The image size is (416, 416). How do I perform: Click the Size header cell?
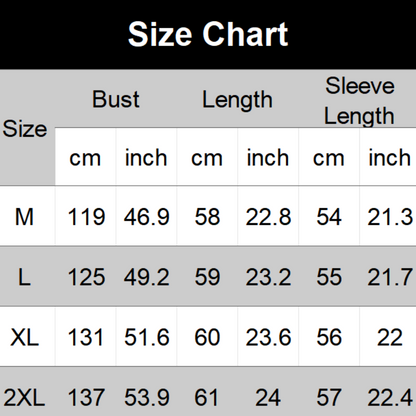click(x=25, y=129)
